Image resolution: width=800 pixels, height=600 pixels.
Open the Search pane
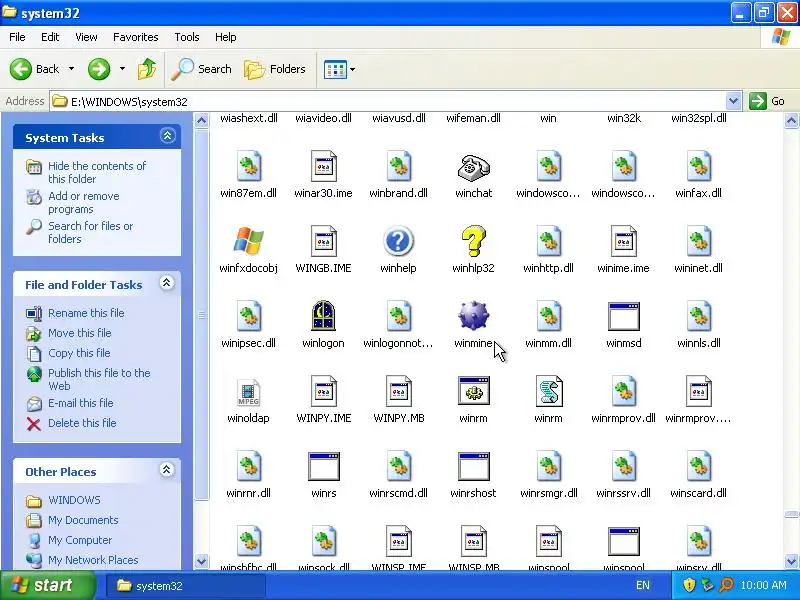pyautogui.click(x=202, y=69)
